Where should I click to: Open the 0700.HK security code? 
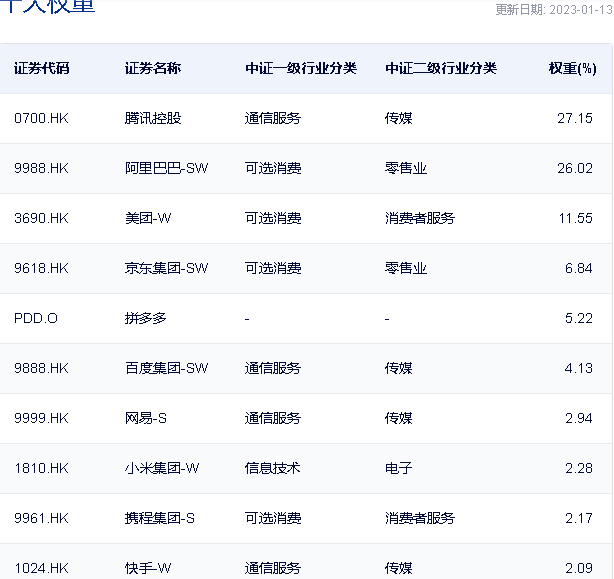click(x=41, y=118)
